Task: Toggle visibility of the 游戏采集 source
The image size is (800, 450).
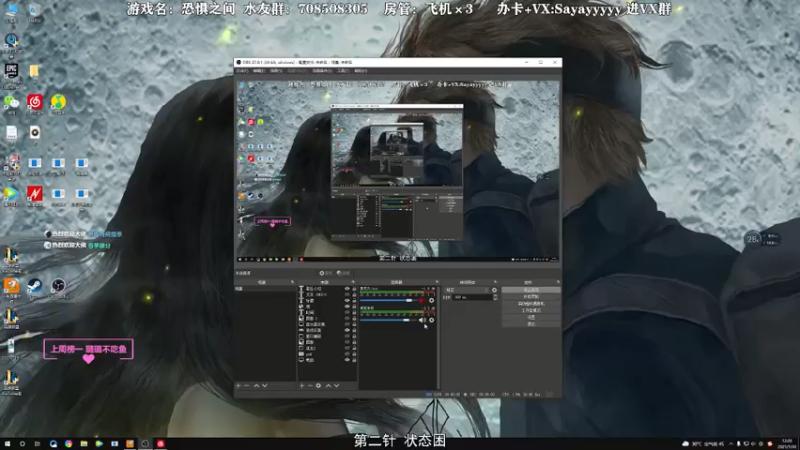Action: [x=347, y=330]
